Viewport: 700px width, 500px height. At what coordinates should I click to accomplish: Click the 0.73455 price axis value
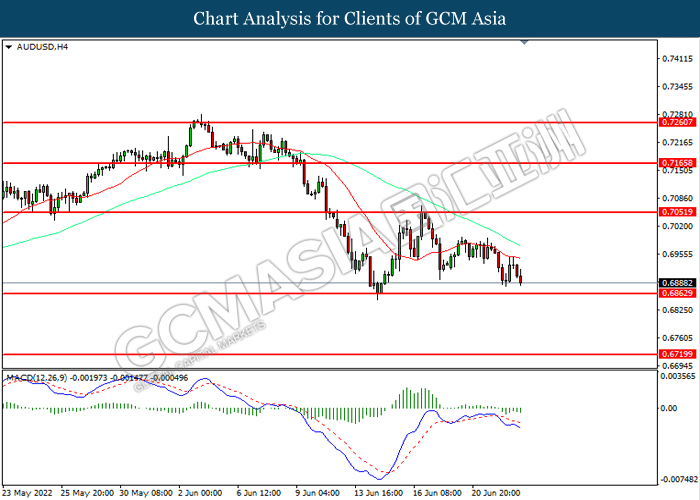(x=677, y=87)
